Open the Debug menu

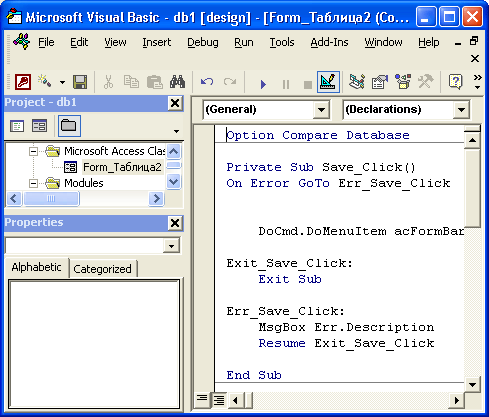pyautogui.click(x=203, y=42)
